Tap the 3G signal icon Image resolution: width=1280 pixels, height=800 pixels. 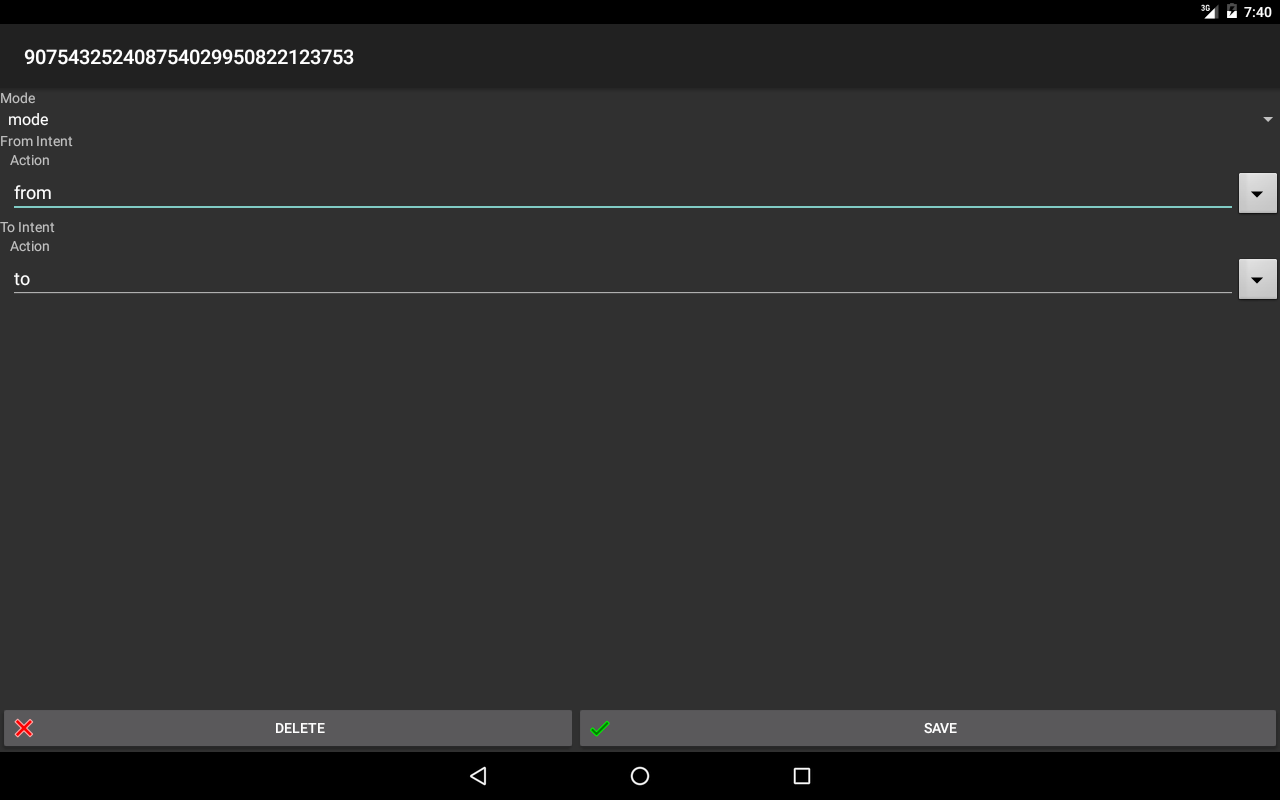point(1209,11)
